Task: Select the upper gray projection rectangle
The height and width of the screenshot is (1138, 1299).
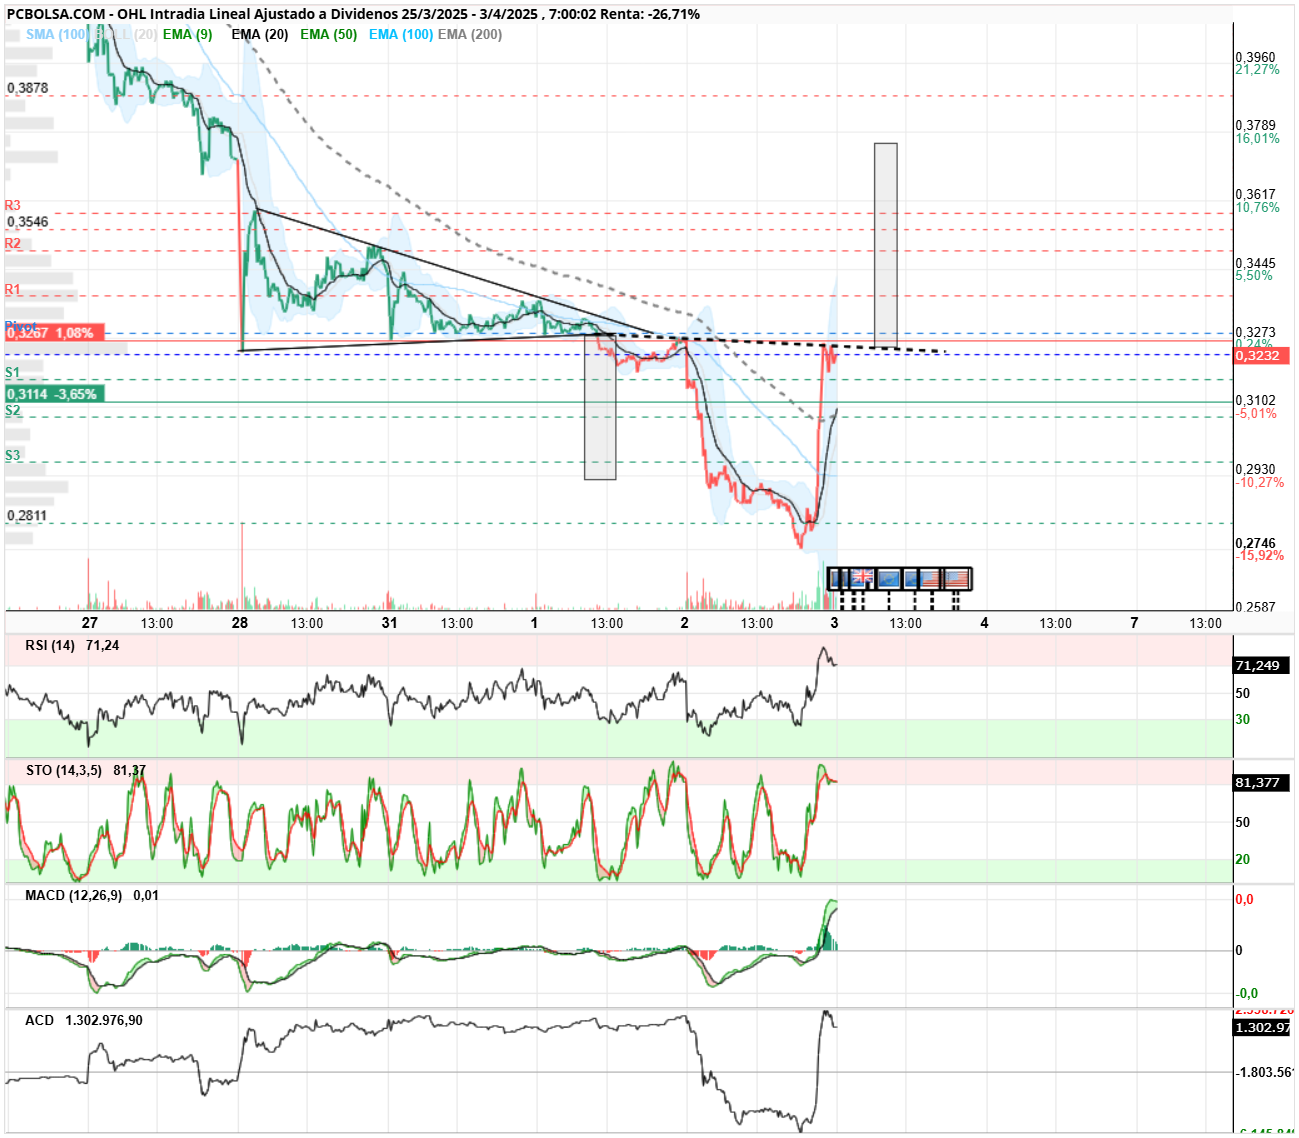Action: point(885,245)
